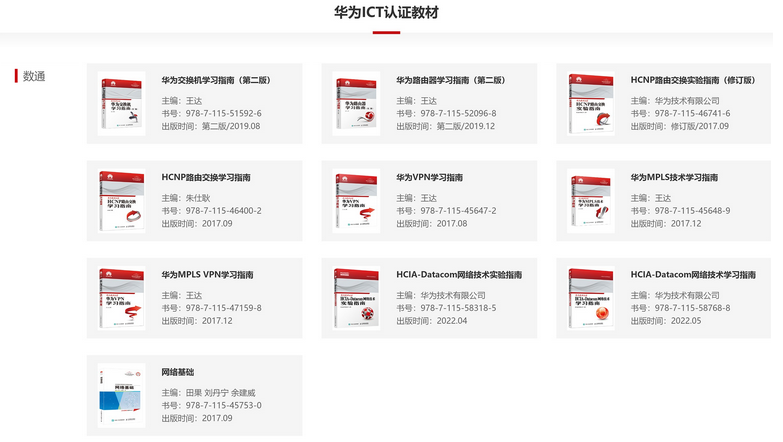The width and height of the screenshot is (783, 442).
Task: Click the 华为MPLS技术学习指南 title text
Action: click(x=673, y=177)
